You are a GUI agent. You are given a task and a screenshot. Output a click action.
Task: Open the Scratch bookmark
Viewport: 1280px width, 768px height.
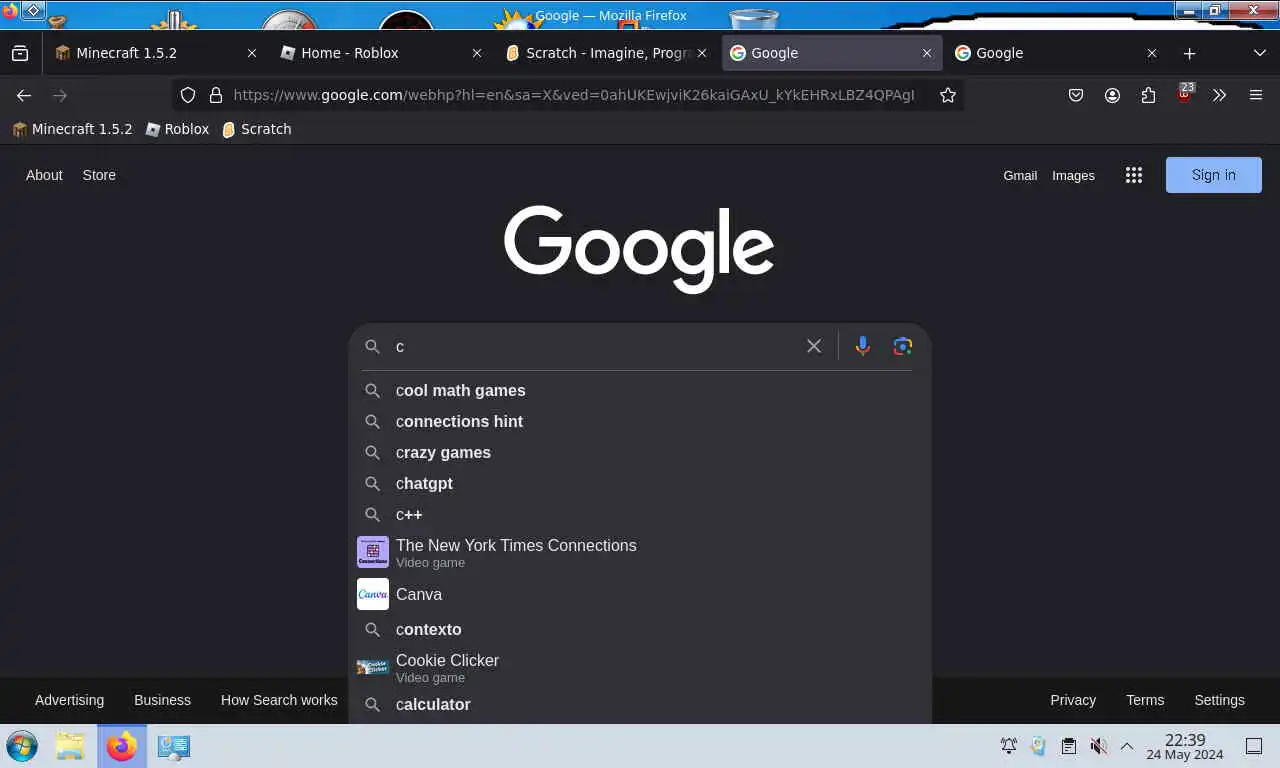coord(257,129)
